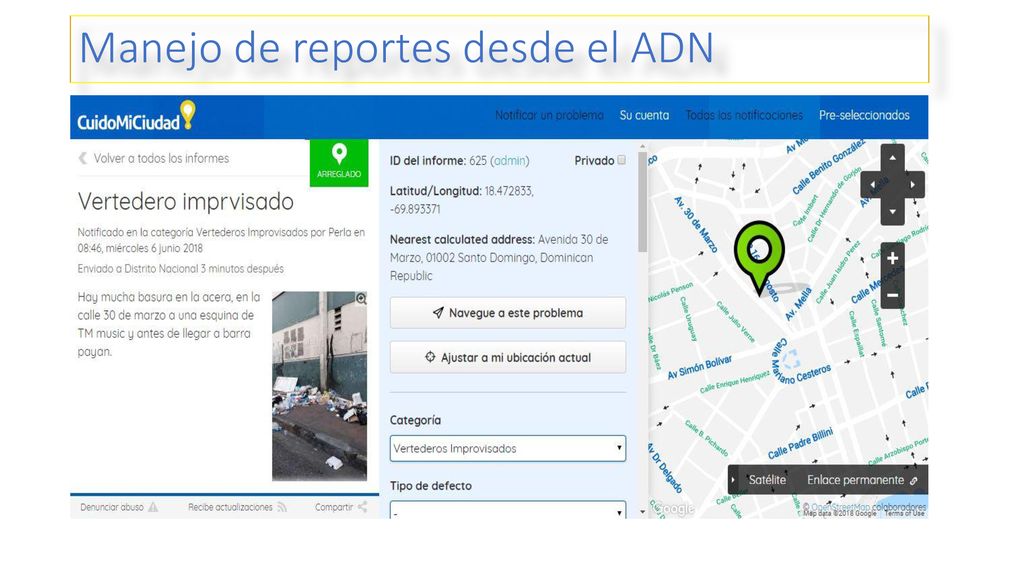Click Ajustar a mi ubicación actual
This screenshot has height=576, width=1024.
pyautogui.click(x=507, y=357)
